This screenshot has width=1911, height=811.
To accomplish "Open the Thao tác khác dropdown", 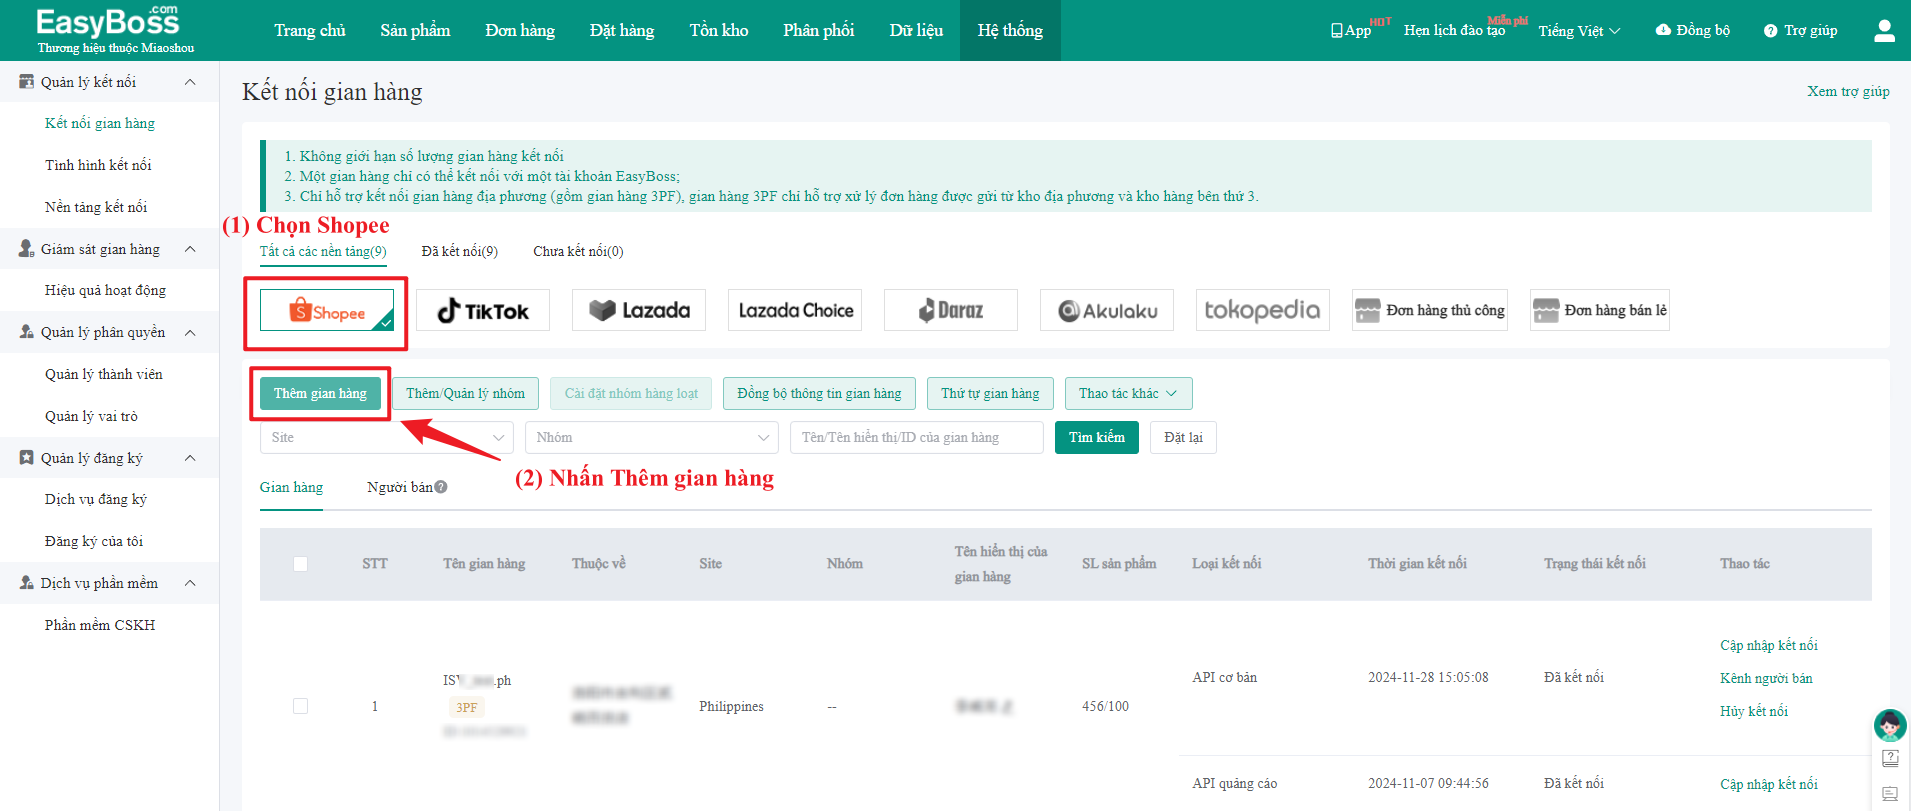I will pos(1128,393).
